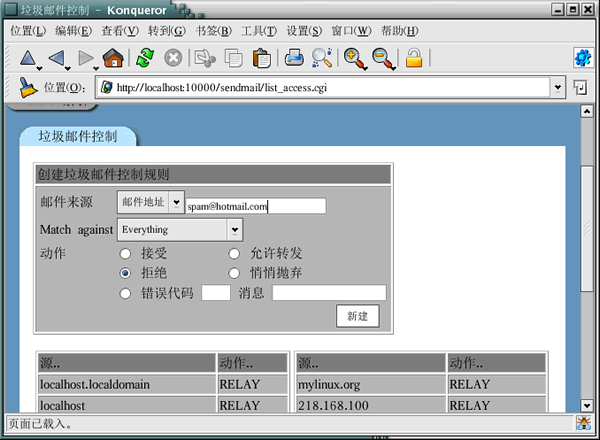Click the vertical scrollbar thumb
Viewport: 600px width, 440px height.
click(587, 229)
